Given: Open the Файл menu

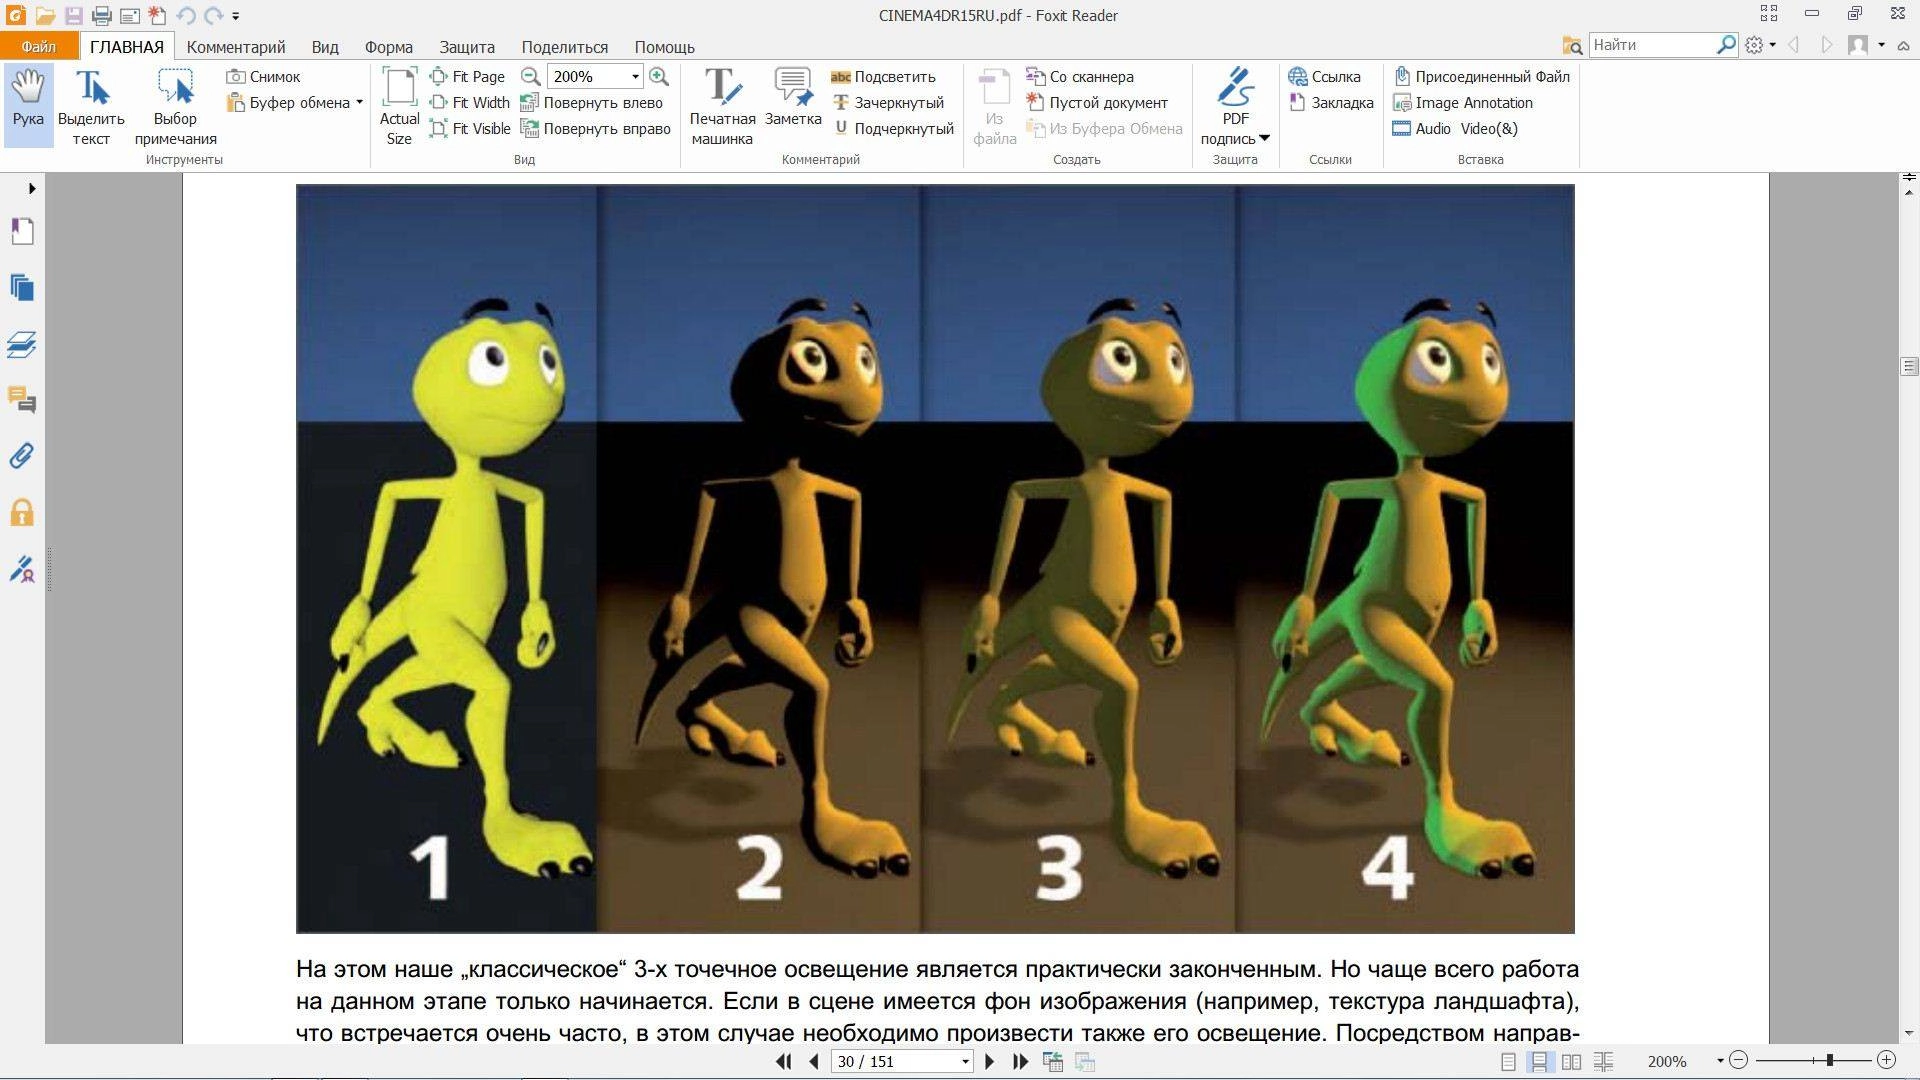Looking at the screenshot, I should 39,46.
